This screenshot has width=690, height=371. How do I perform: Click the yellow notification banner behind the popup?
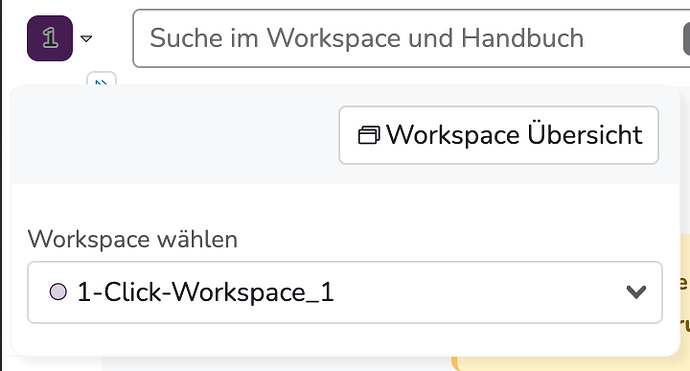(x=572, y=364)
